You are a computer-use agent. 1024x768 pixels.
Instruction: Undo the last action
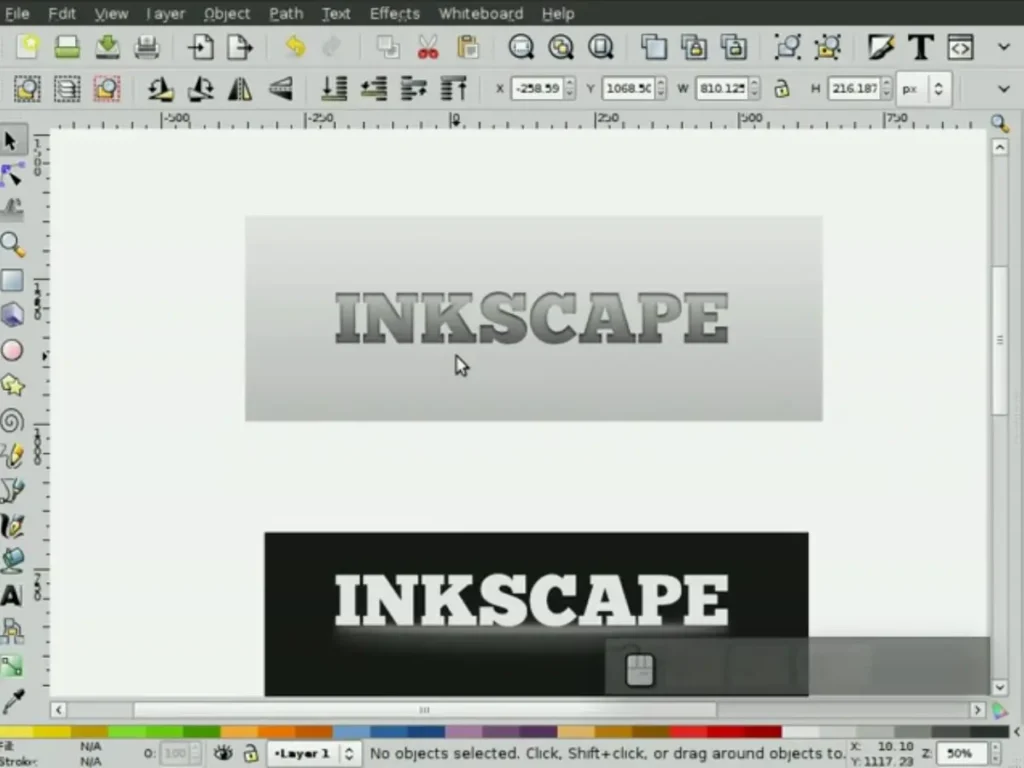coord(295,47)
